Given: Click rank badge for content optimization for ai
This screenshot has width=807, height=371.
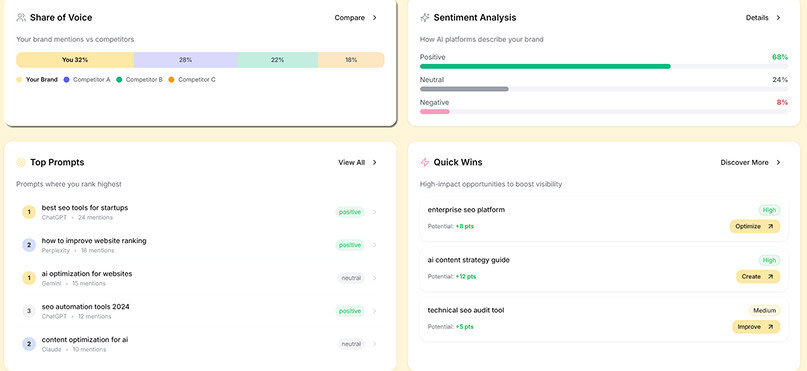Looking at the screenshot, I should pos(29,344).
